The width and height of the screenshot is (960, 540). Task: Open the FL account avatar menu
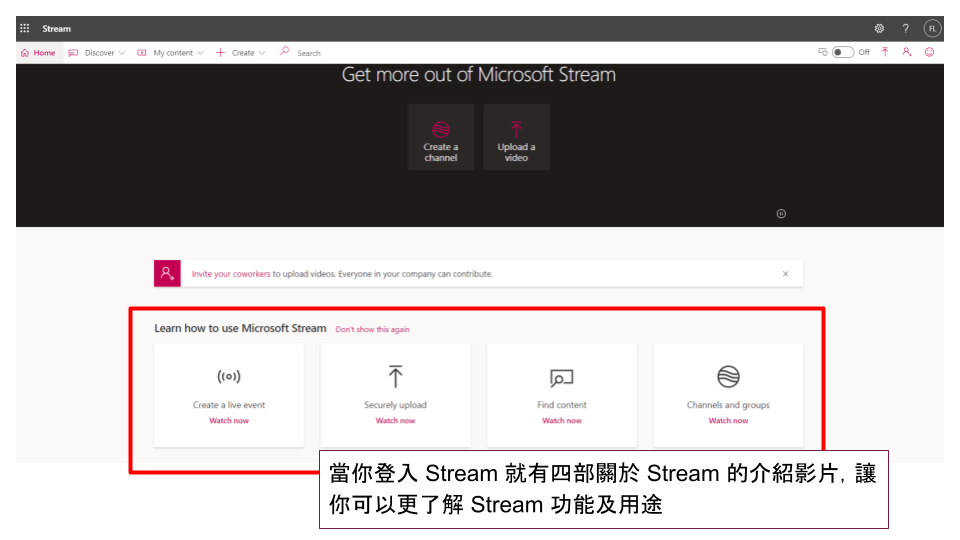932,28
